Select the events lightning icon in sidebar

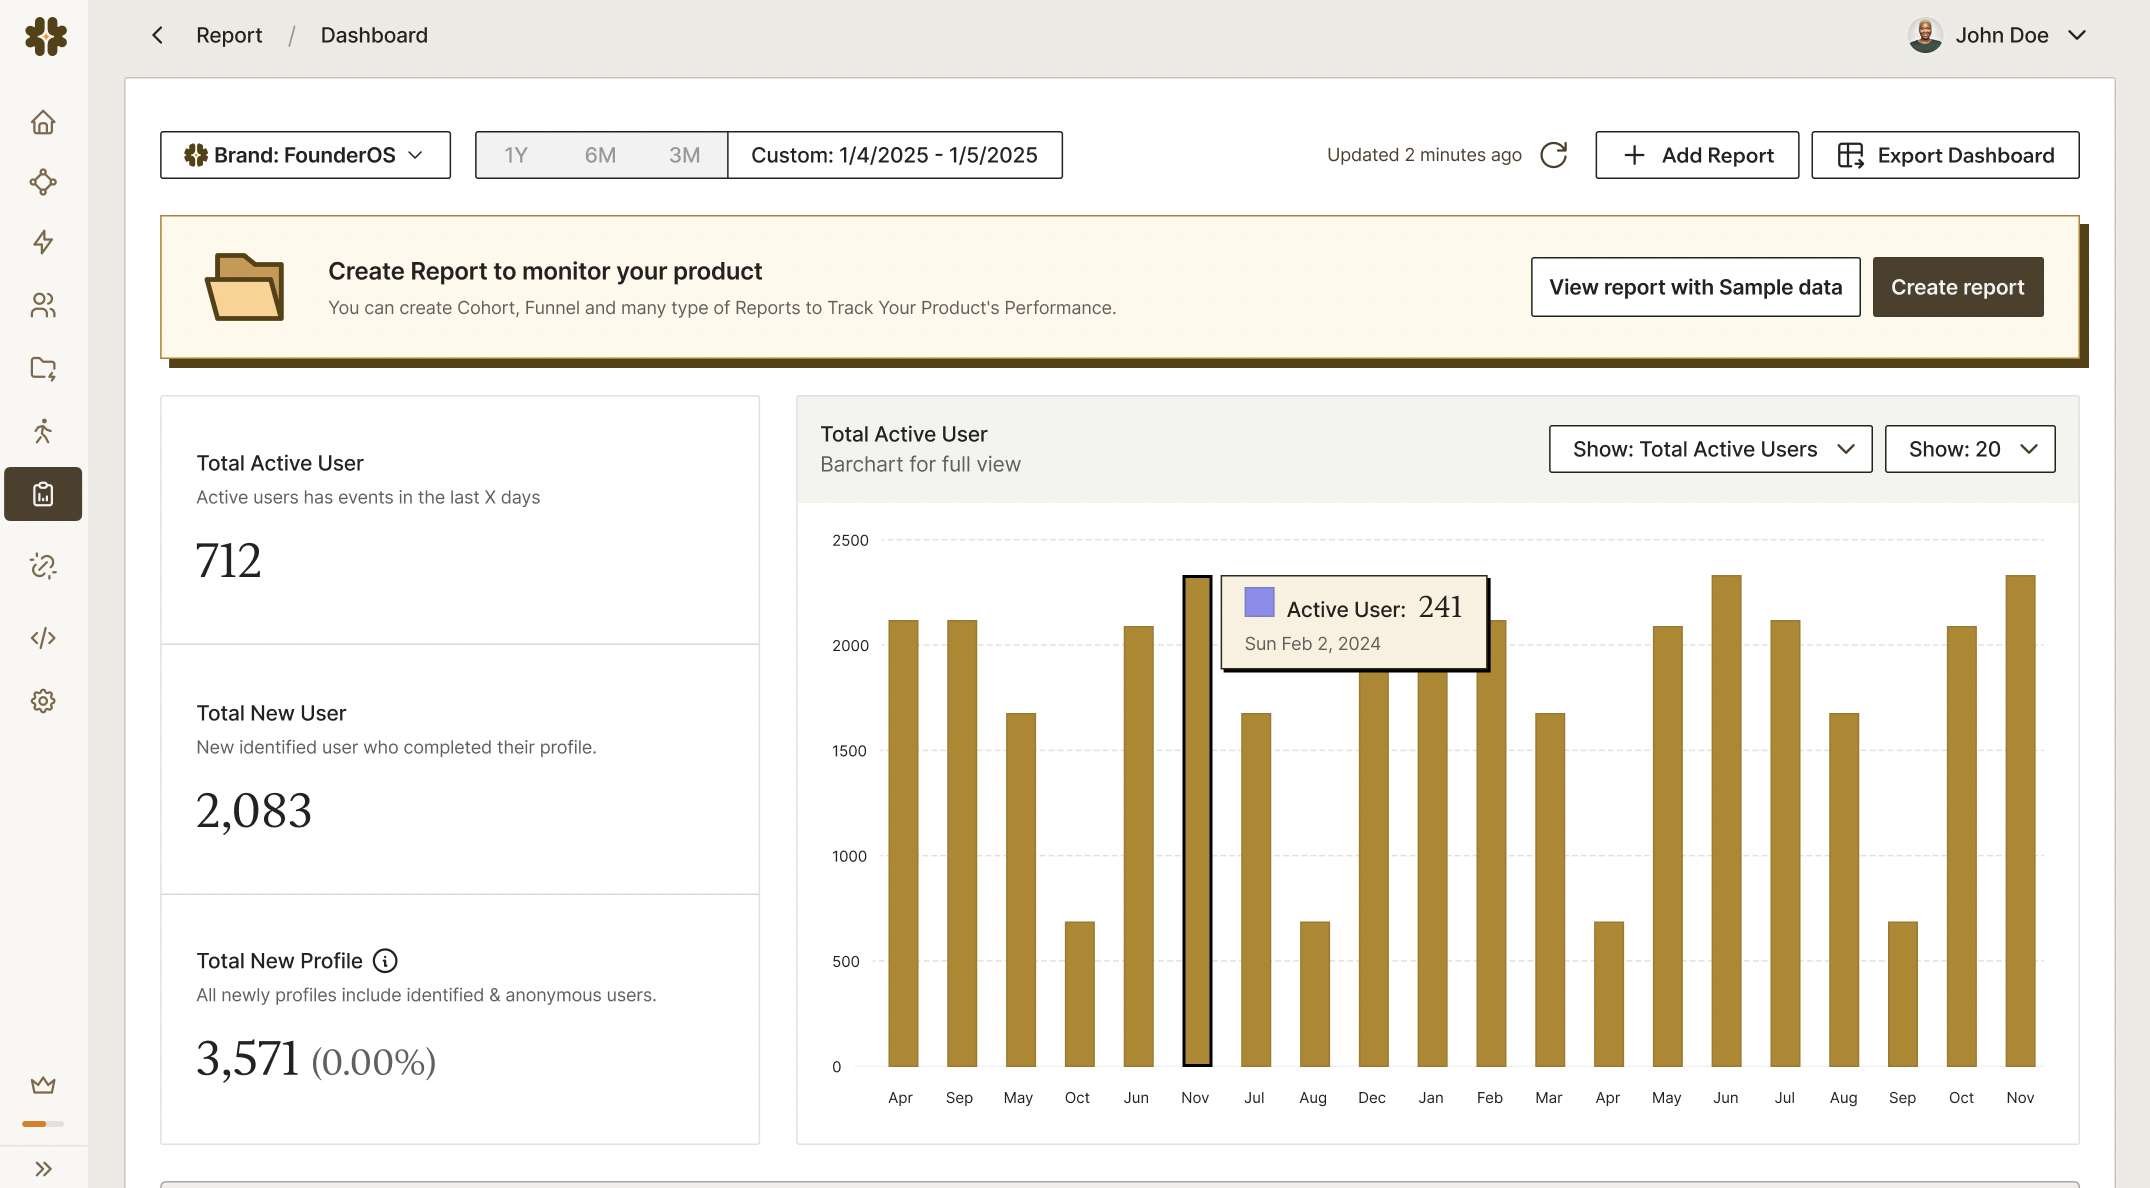point(43,242)
